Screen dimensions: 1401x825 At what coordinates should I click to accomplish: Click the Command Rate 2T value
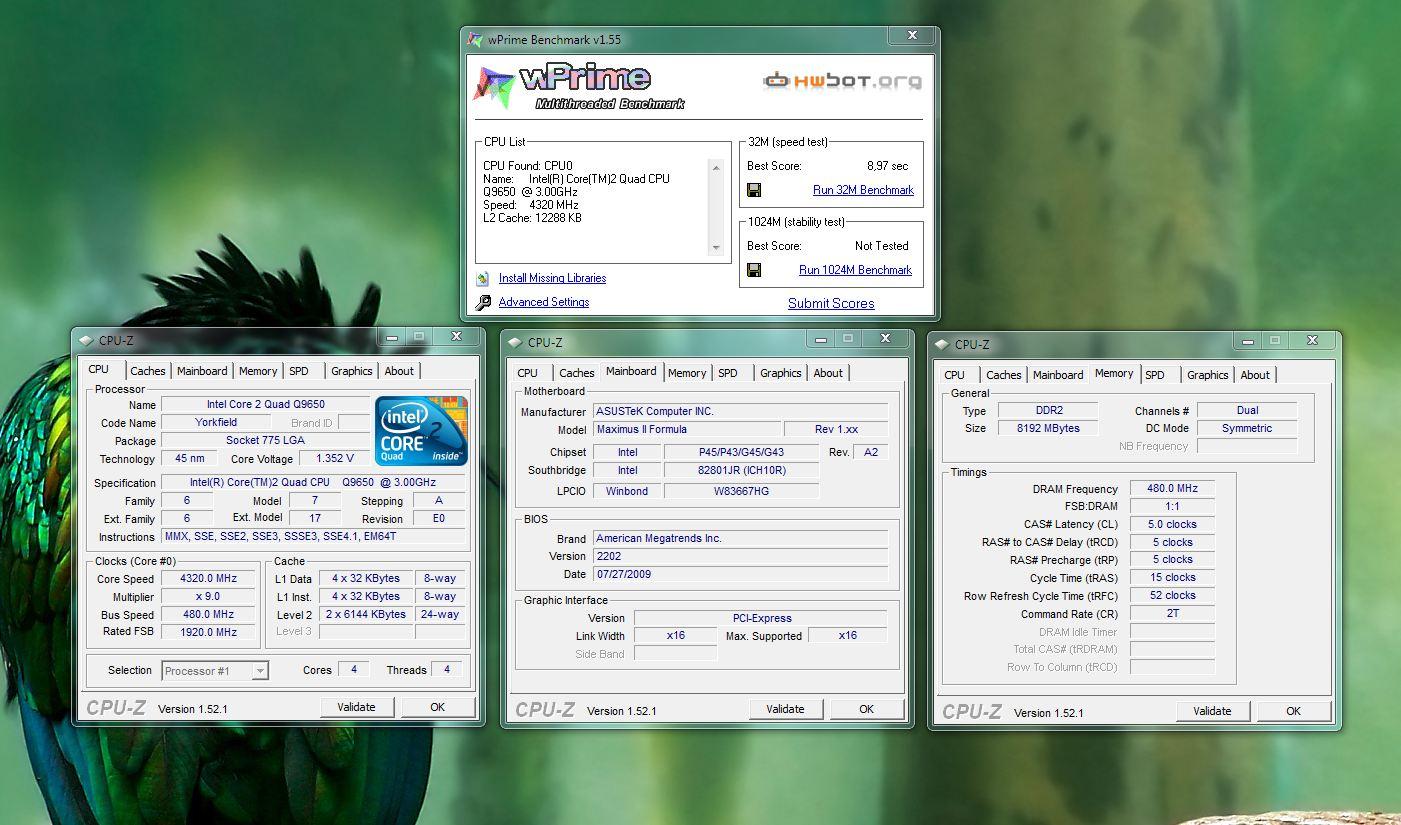tap(1172, 613)
